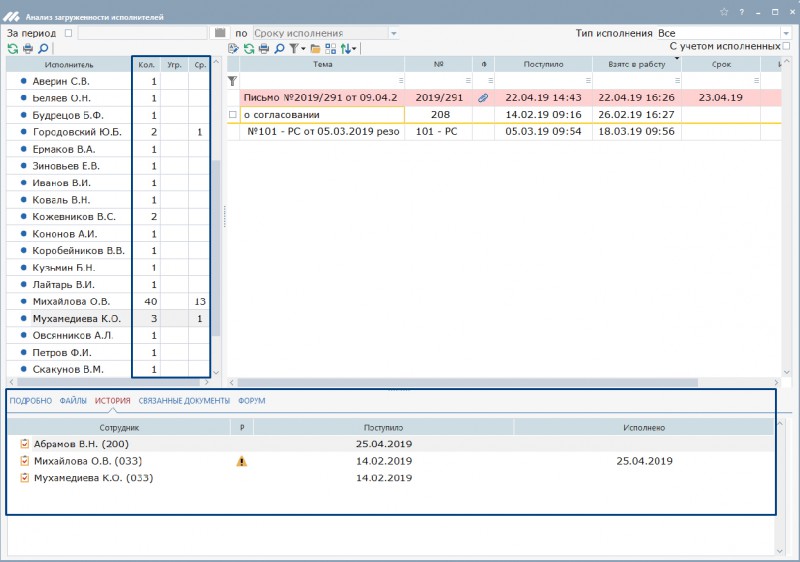Image resolution: width=800 pixels, height=562 pixels.
Task: Open the СВЯЗАННЫЕ ДОКУМЕНТЫ tab
Action: 184,401
